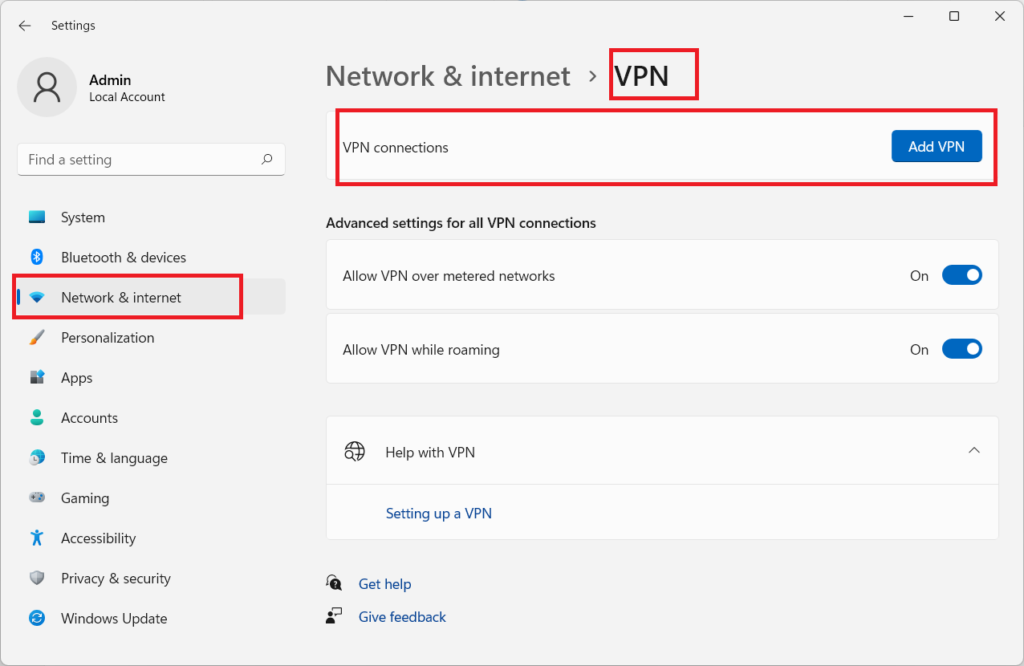Minimize the Settings window
The height and width of the screenshot is (666, 1024).
tap(908, 16)
